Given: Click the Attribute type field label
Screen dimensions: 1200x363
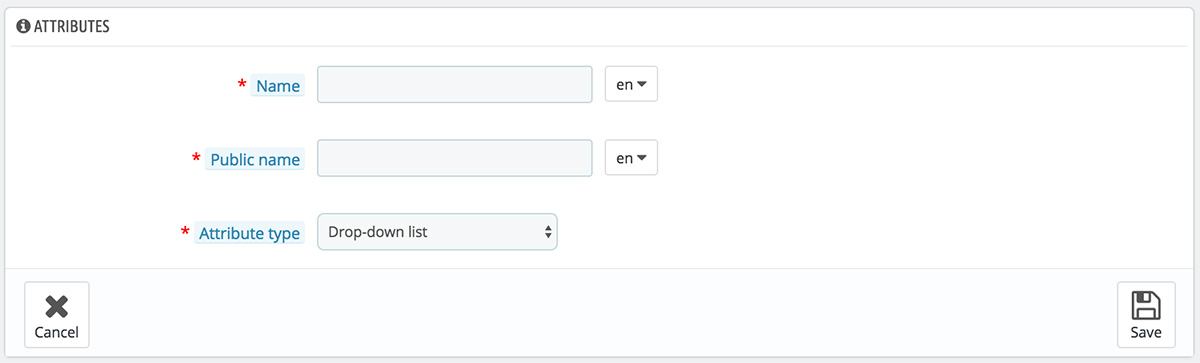Looking at the screenshot, I should click(249, 233).
